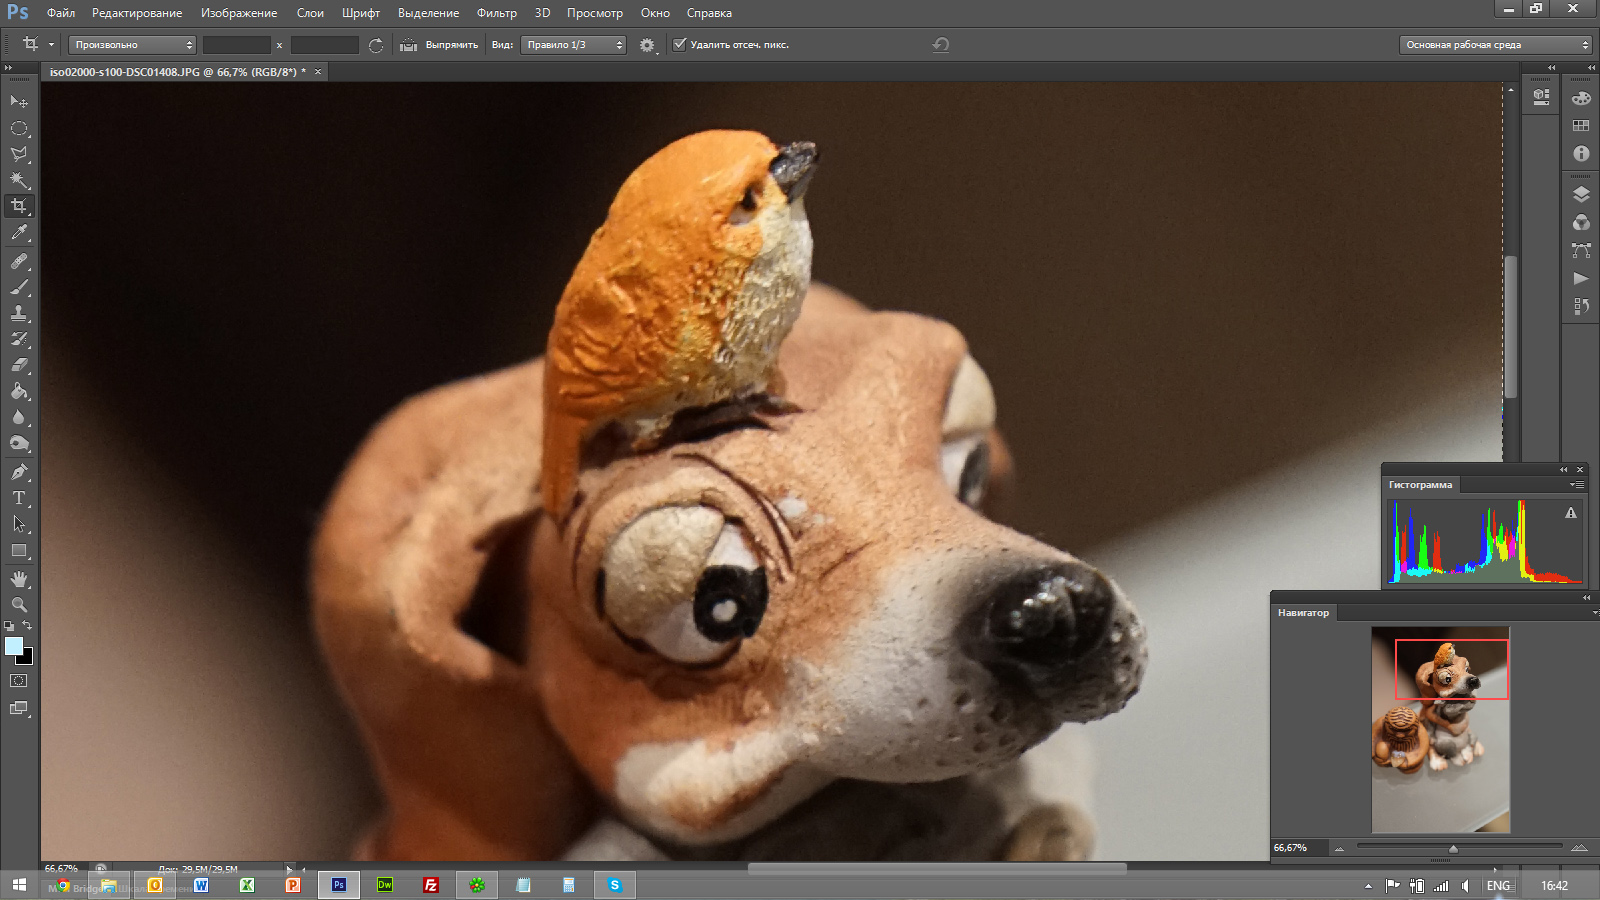Click the foreground color swatch
Screen dimensions: 1600x900
[x=14, y=646]
